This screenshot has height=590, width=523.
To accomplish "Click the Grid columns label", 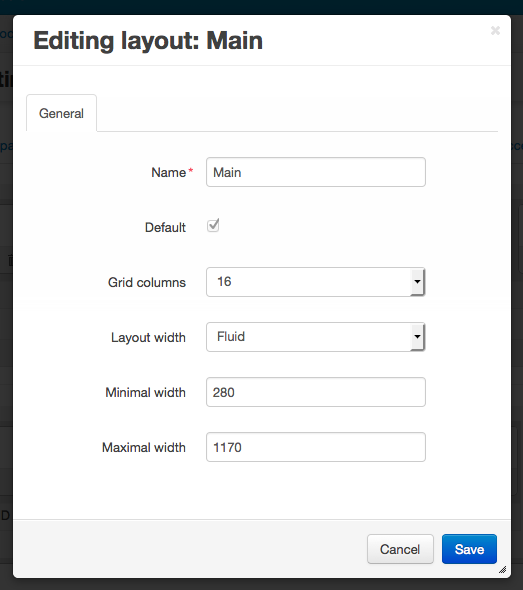I will click(x=147, y=282).
